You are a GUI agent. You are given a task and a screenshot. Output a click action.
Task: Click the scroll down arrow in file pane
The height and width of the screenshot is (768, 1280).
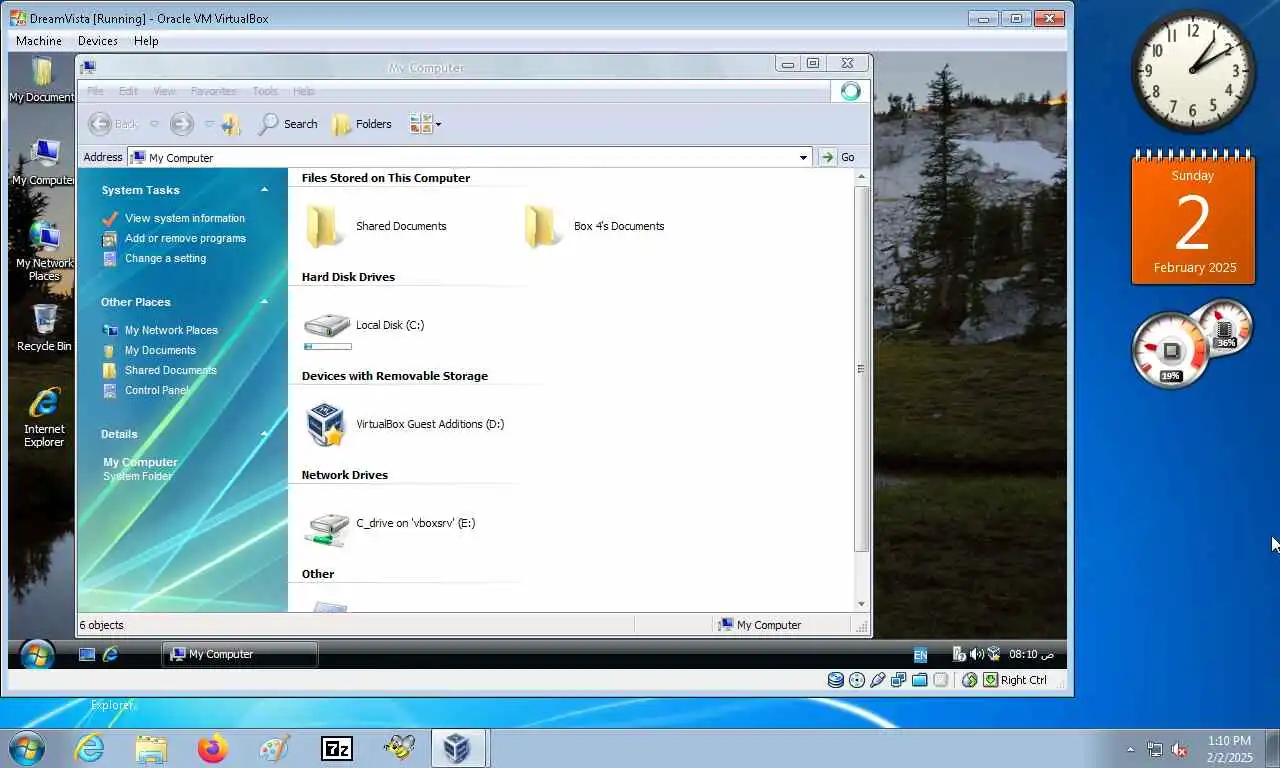point(861,604)
